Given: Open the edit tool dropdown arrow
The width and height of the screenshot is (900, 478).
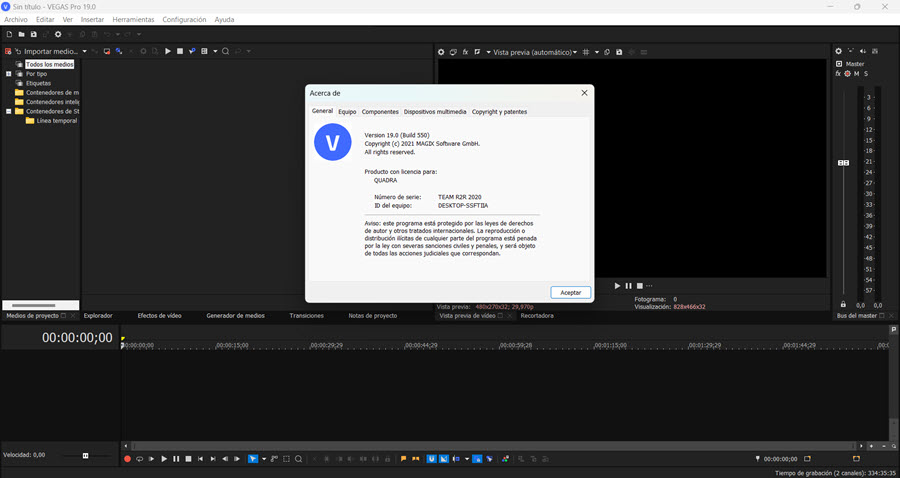Looking at the screenshot, I should [264, 459].
